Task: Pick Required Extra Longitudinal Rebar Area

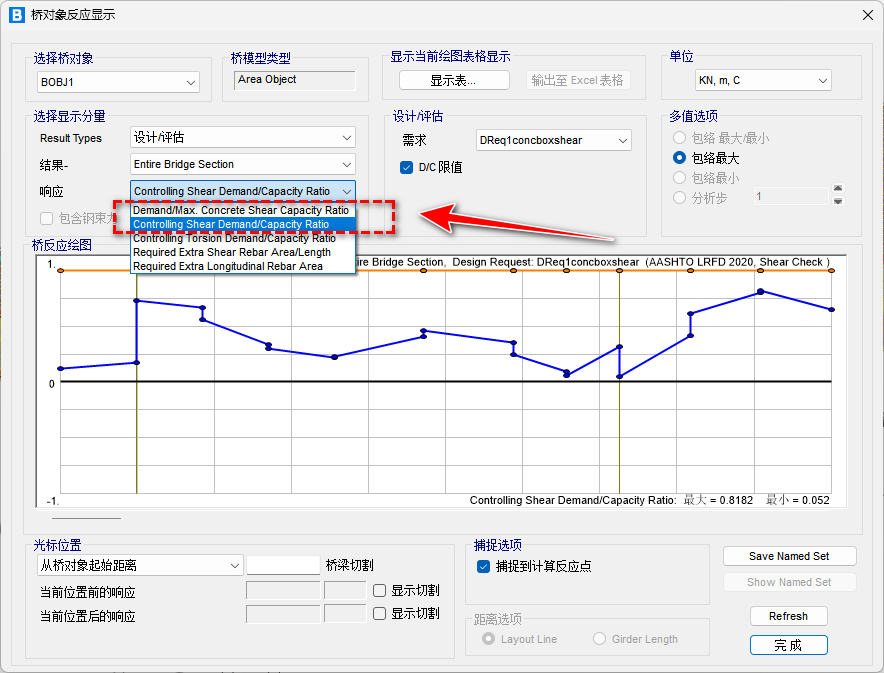Action: point(228,267)
